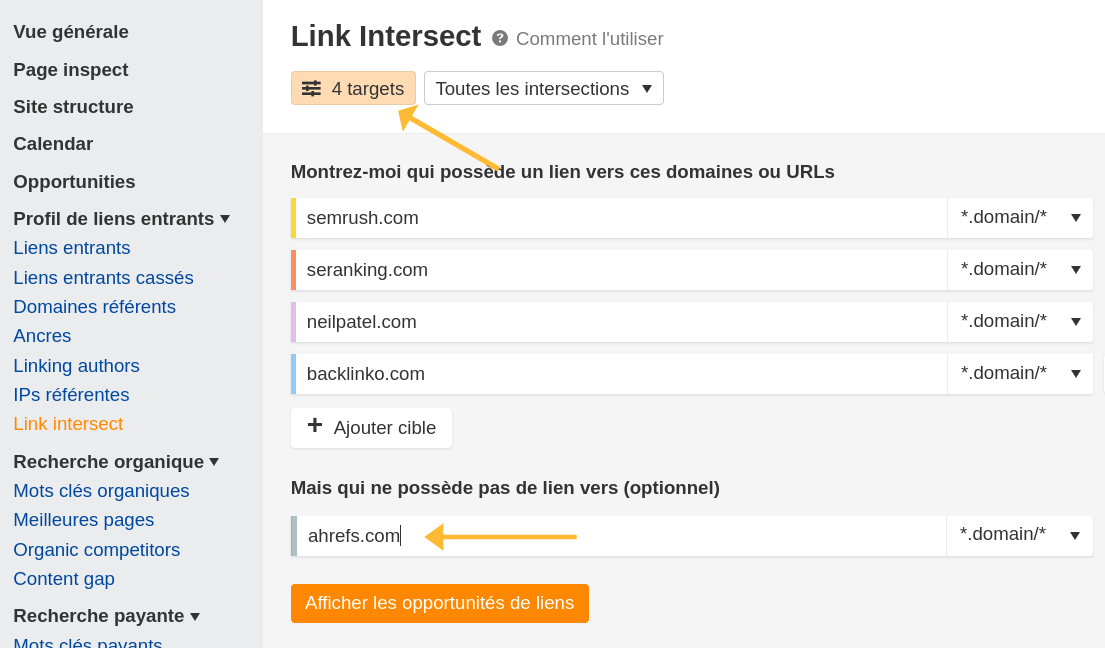Navigate to Domaines référents
This screenshot has width=1105, height=648.
point(94,306)
